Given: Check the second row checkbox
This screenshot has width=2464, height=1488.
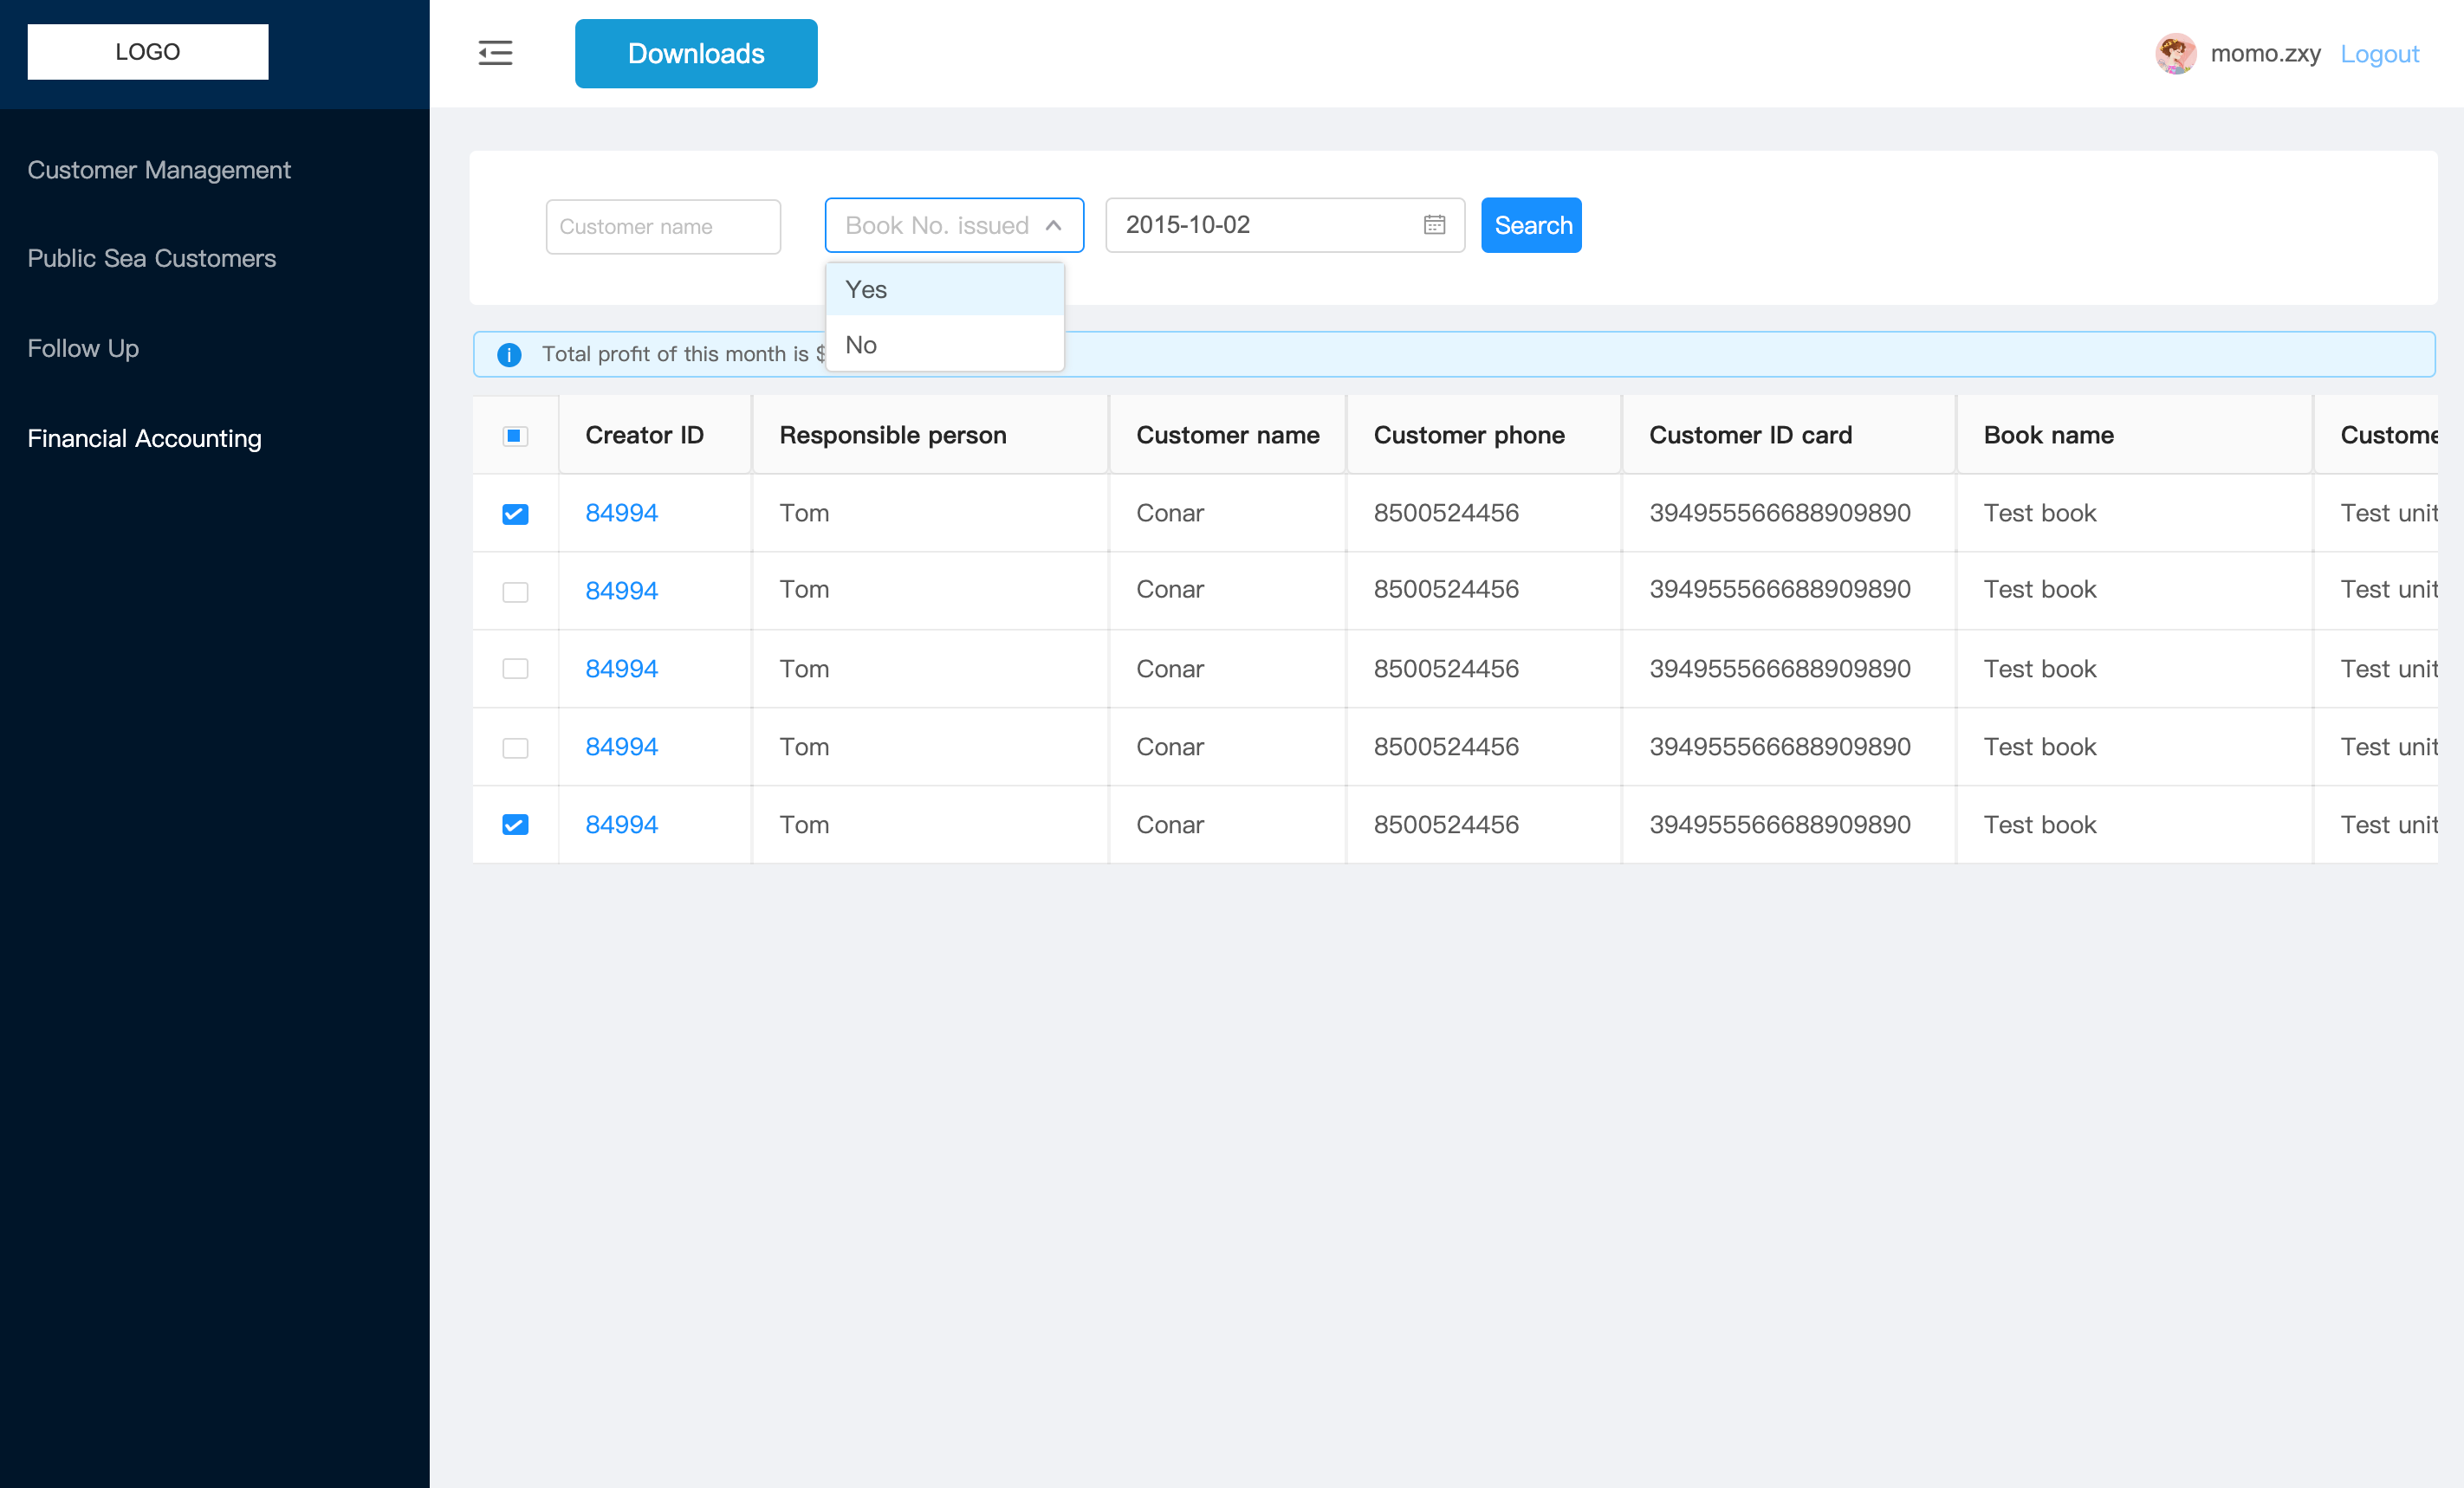Looking at the screenshot, I should tap(515, 591).
